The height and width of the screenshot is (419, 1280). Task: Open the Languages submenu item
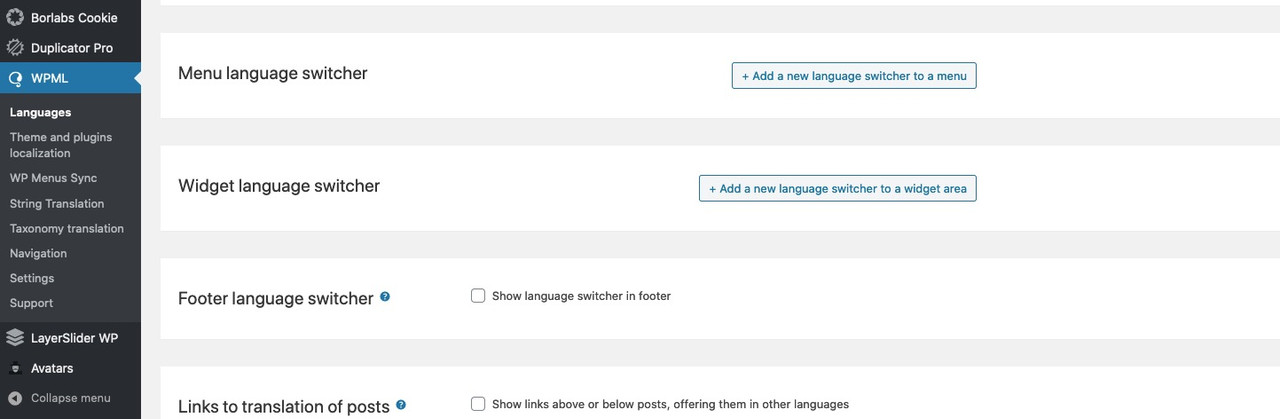pos(41,113)
